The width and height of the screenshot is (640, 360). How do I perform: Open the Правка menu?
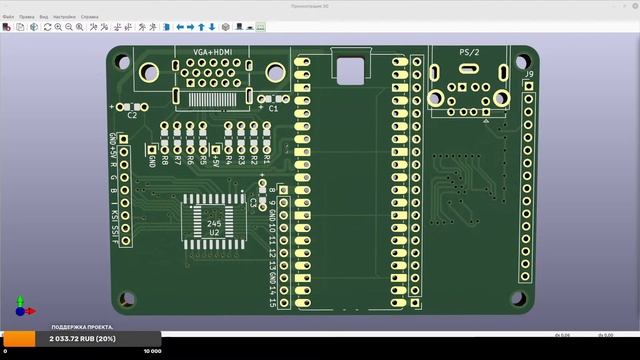pyautogui.click(x=27, y=17)
